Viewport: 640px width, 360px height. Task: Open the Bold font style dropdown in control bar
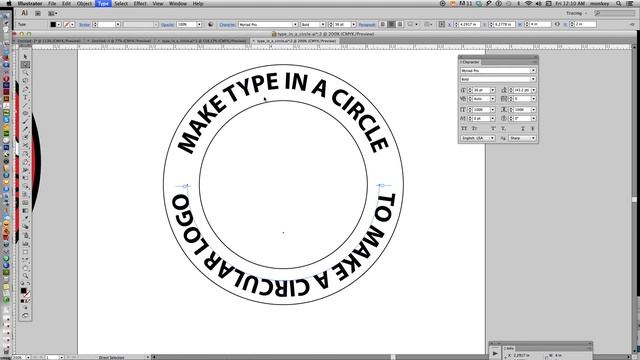pos(323,24)
